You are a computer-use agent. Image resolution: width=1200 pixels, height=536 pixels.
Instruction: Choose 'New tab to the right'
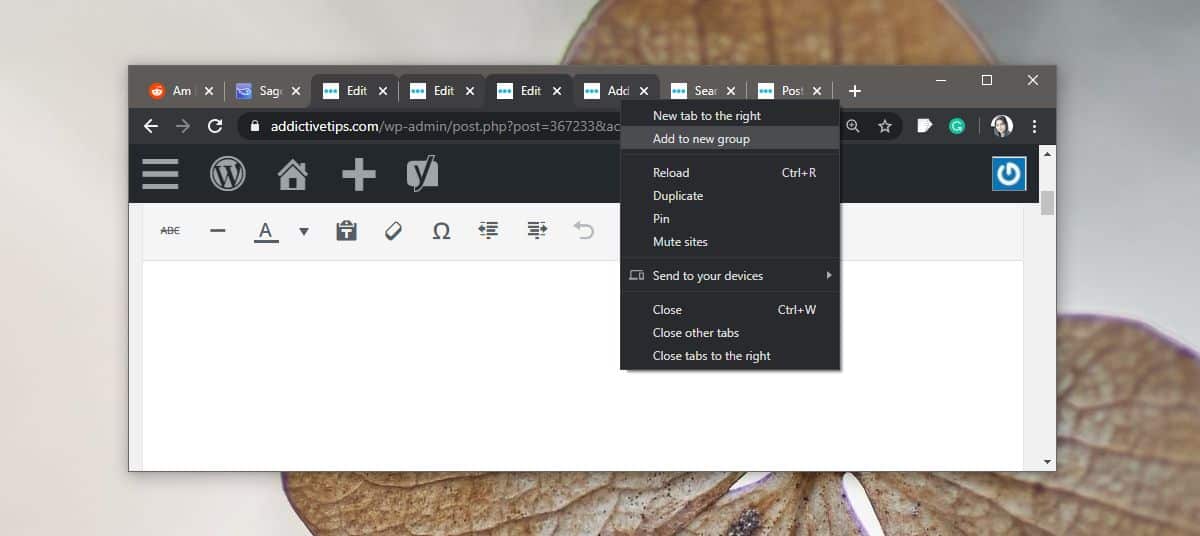(x=730, y=116)
